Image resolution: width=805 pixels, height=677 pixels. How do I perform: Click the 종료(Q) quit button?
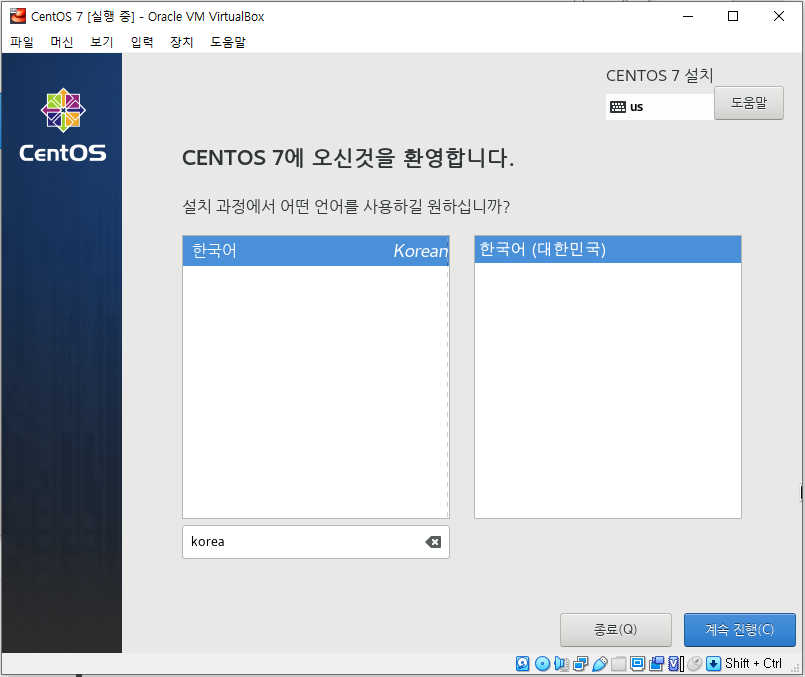click(616, 629)
